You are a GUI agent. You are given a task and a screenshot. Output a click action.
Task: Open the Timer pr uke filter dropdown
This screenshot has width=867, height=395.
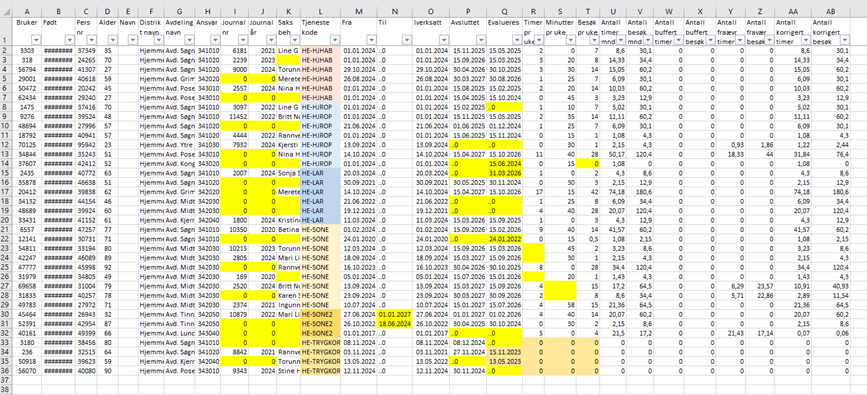540,40
